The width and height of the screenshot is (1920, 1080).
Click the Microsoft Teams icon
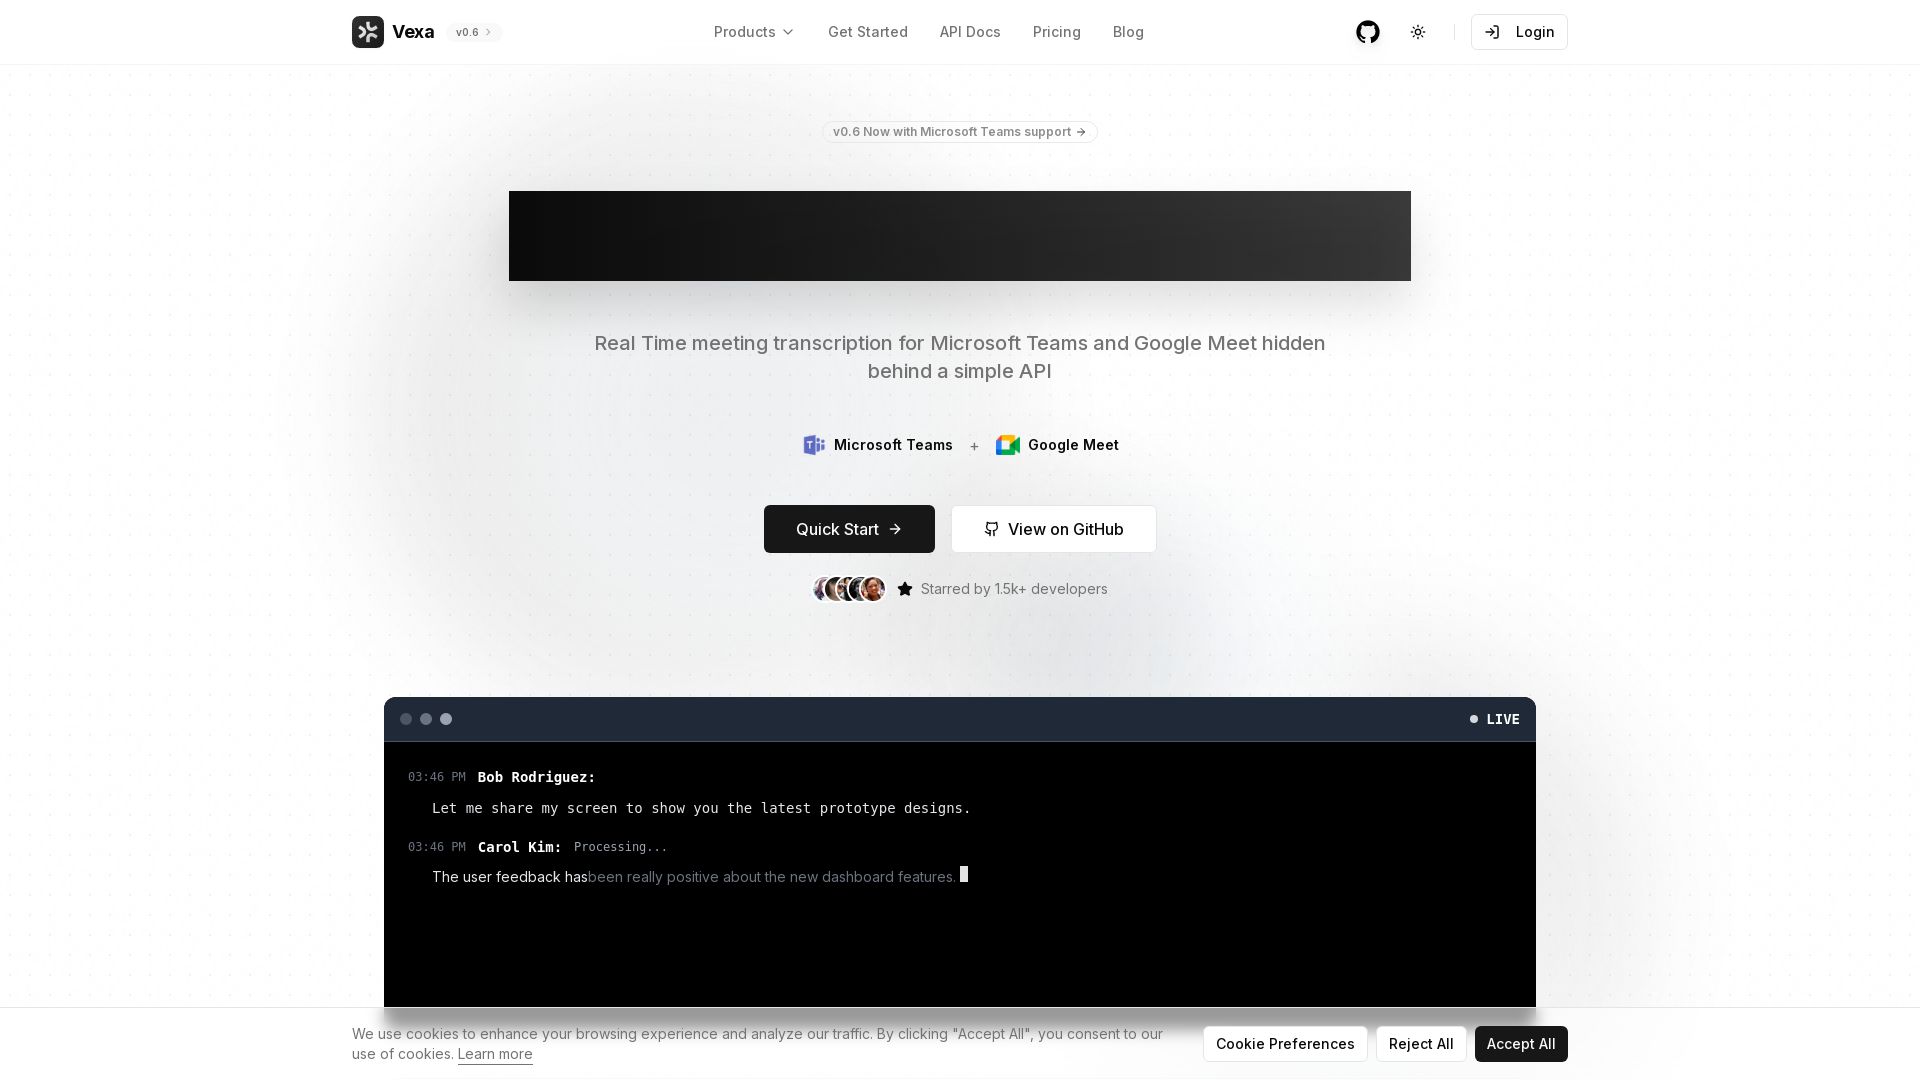814,445
